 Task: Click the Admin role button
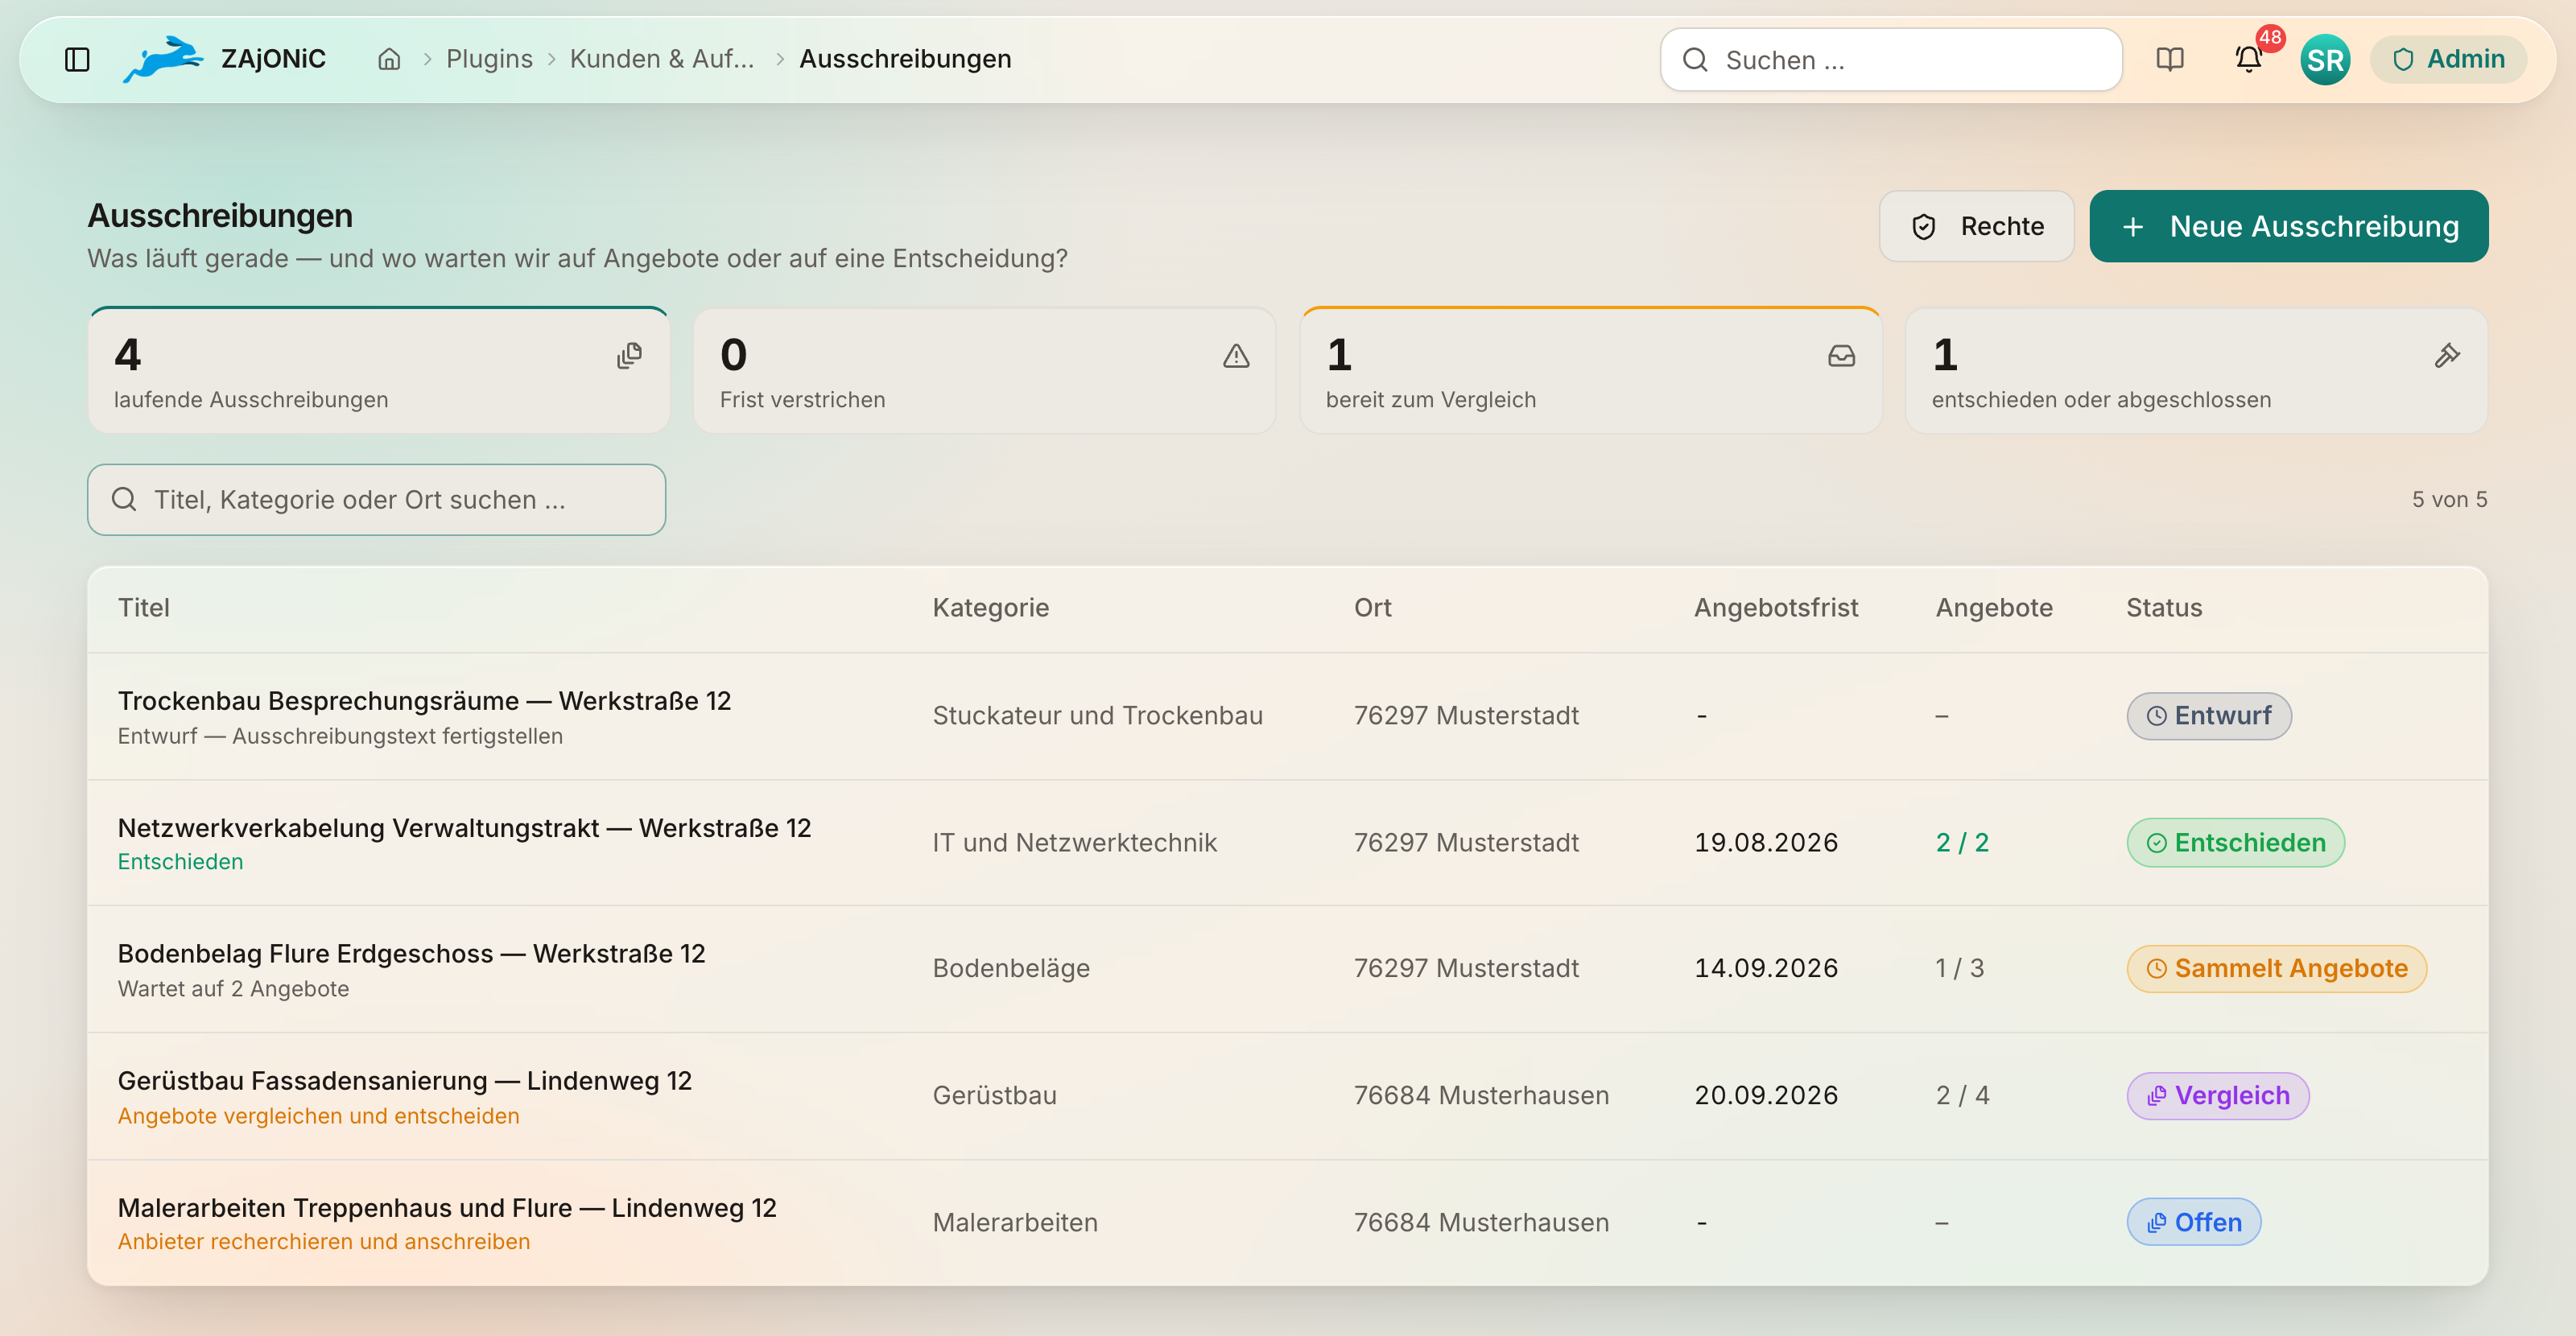tap(2448, 60)
